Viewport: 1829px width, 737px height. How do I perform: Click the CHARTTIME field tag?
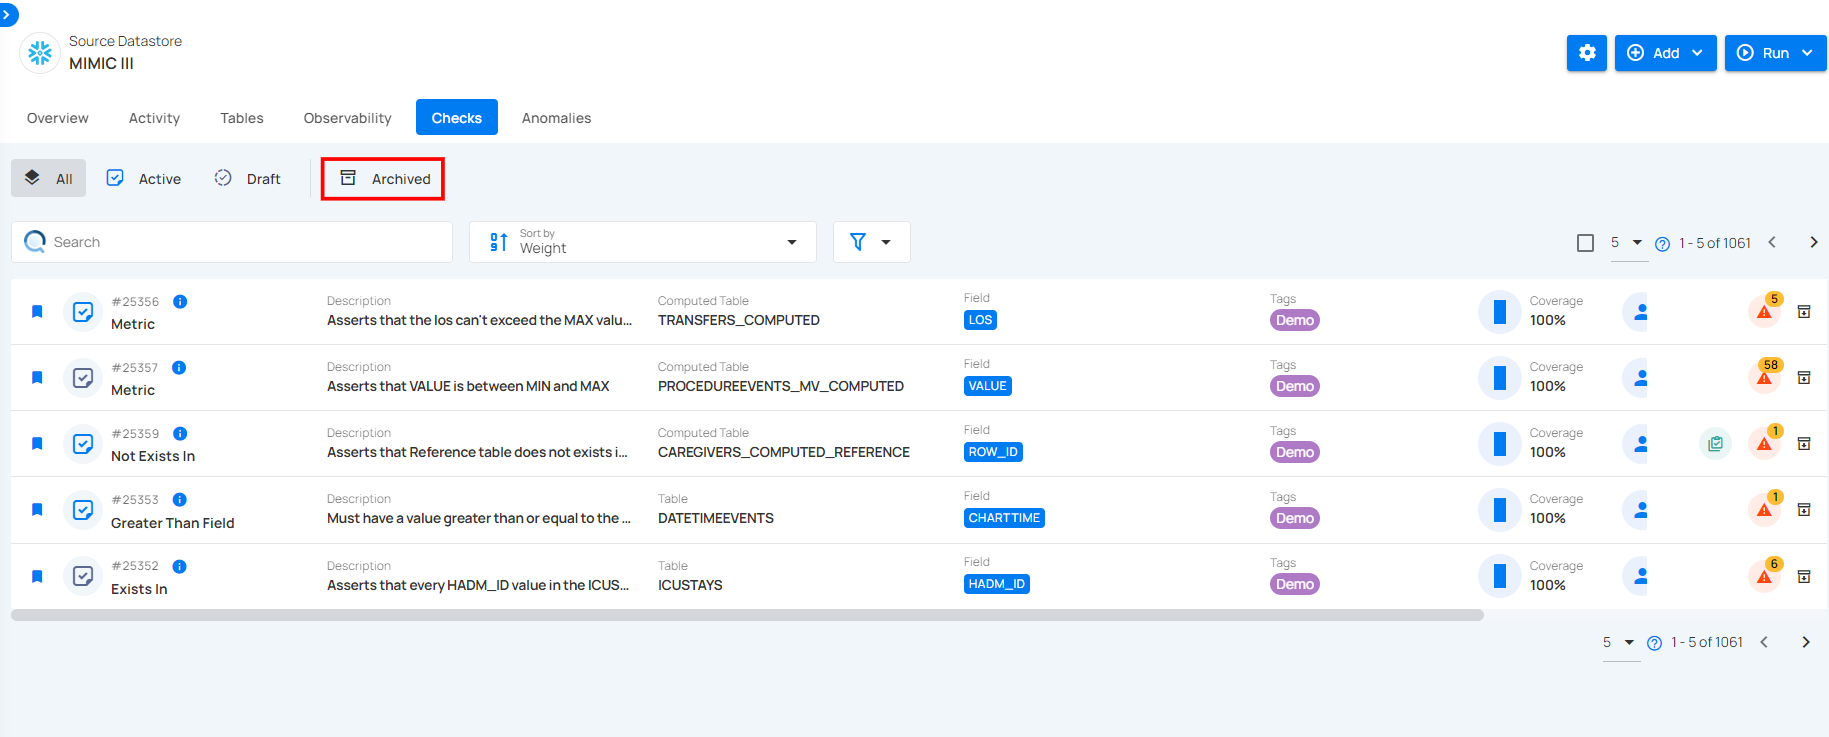[x=1004, y=518]
